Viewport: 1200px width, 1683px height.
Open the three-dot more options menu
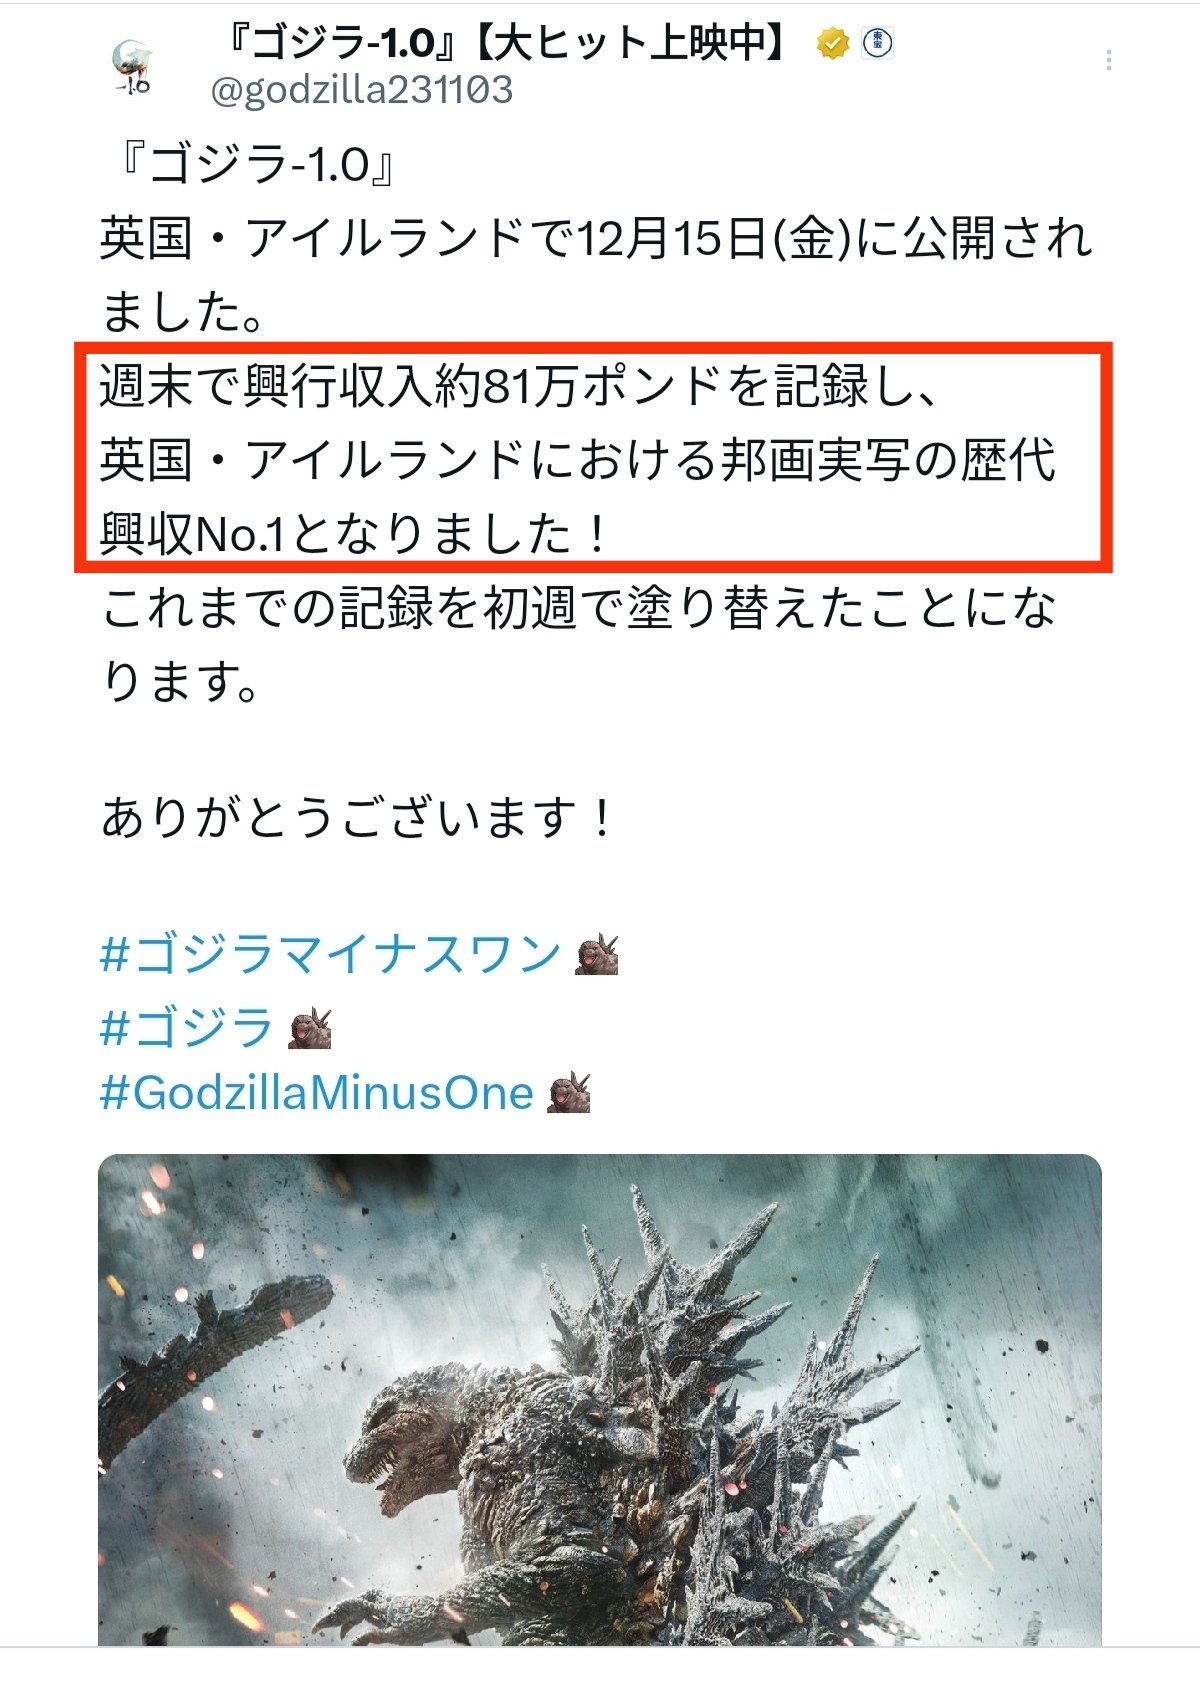(x=1108, y=60)
